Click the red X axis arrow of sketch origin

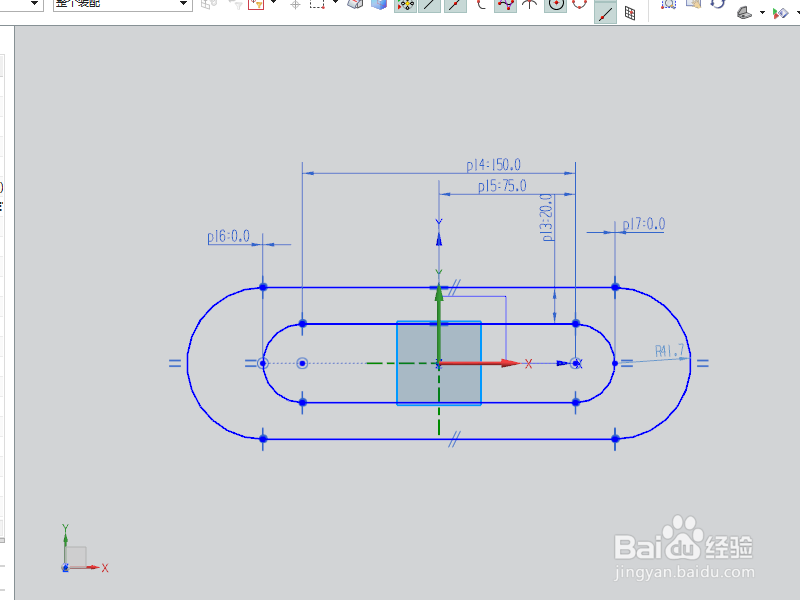pyautogui.click(x=480, y=363)
